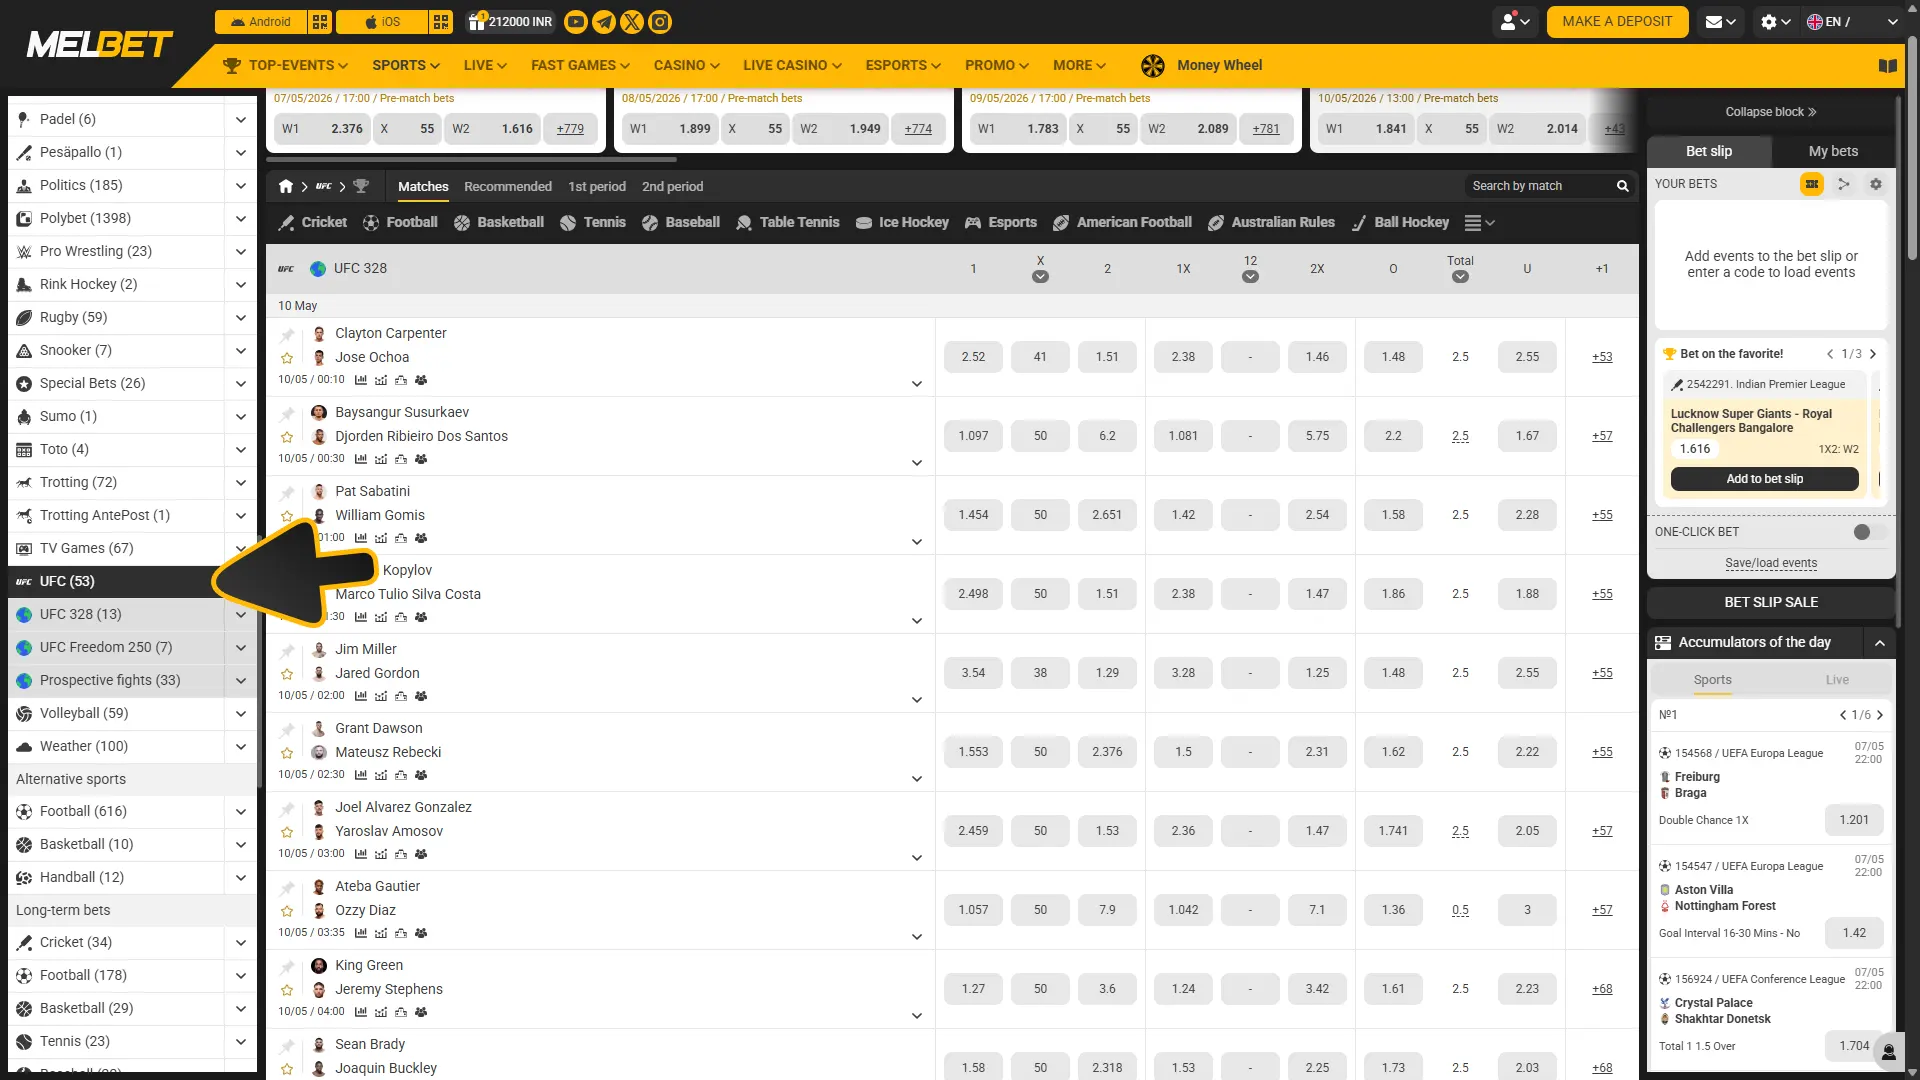Select Ice Hockey sport filter

pos(902,223)
